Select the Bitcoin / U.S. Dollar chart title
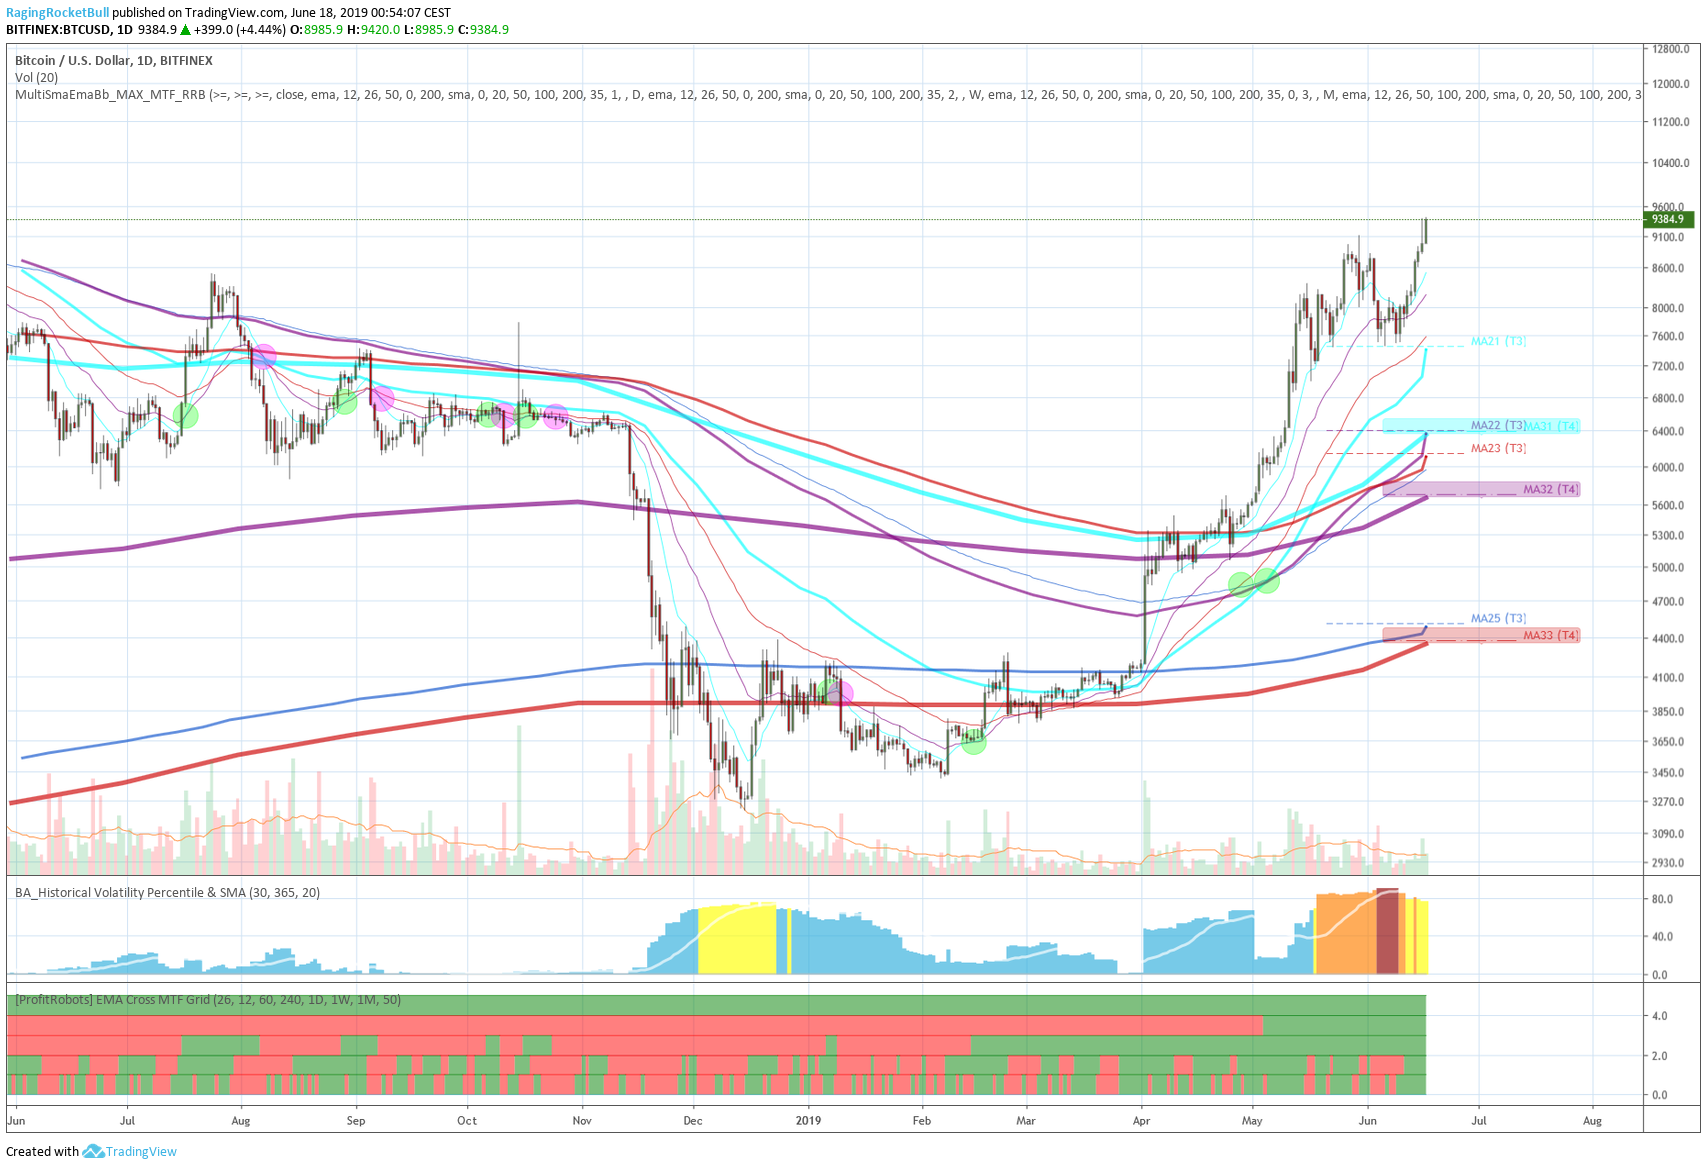The image size is (1707, 1169). [x=114, y=60]
